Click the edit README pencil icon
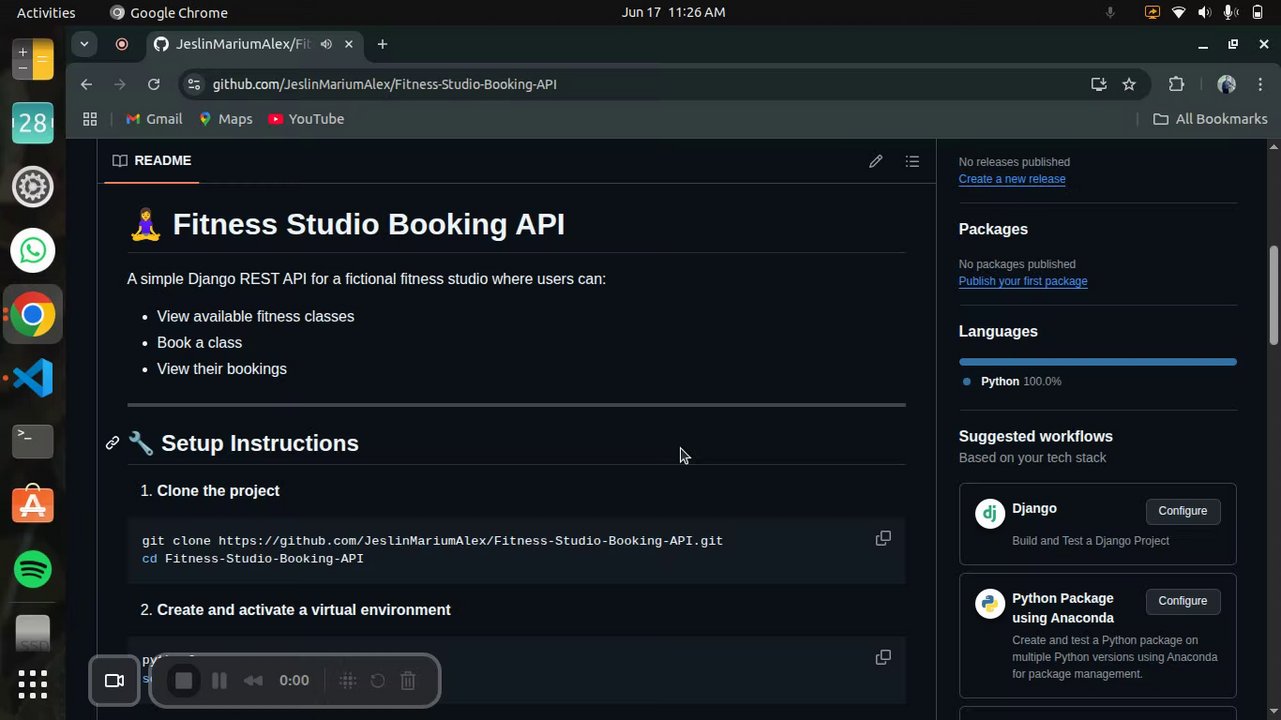Viewport: 1281px width, 720px height. pos(876,161)
